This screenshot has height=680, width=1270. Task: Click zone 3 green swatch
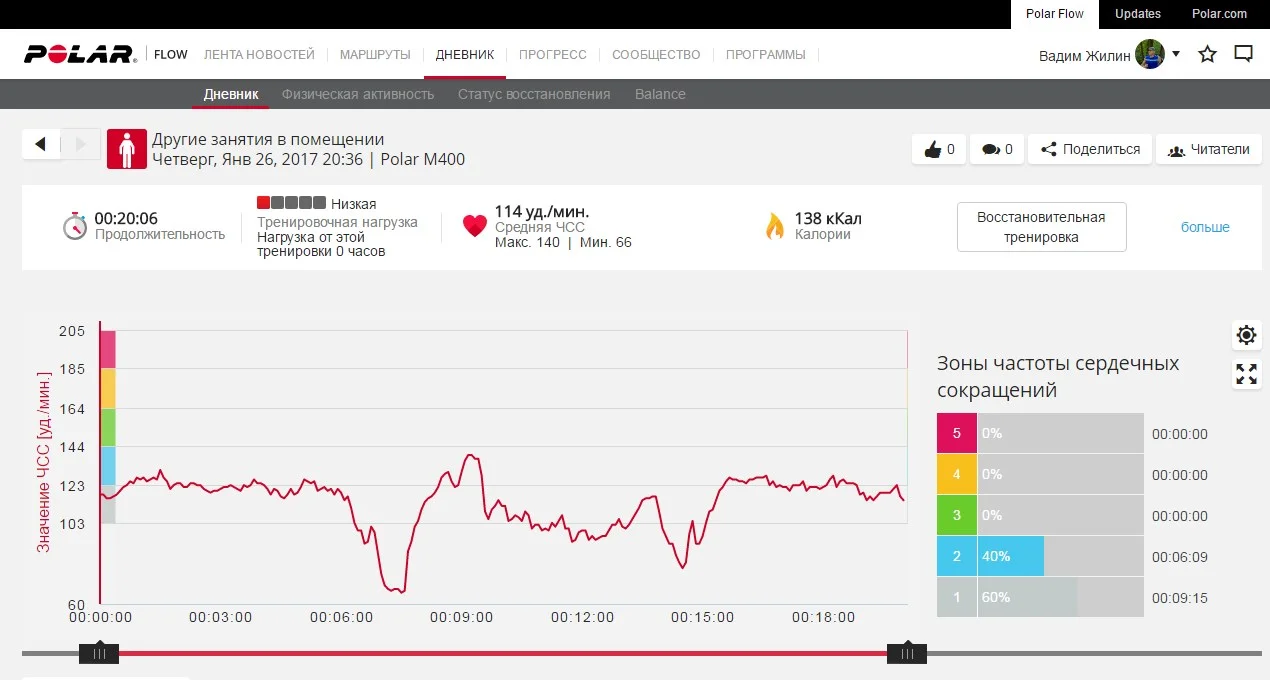pos(957,515)
